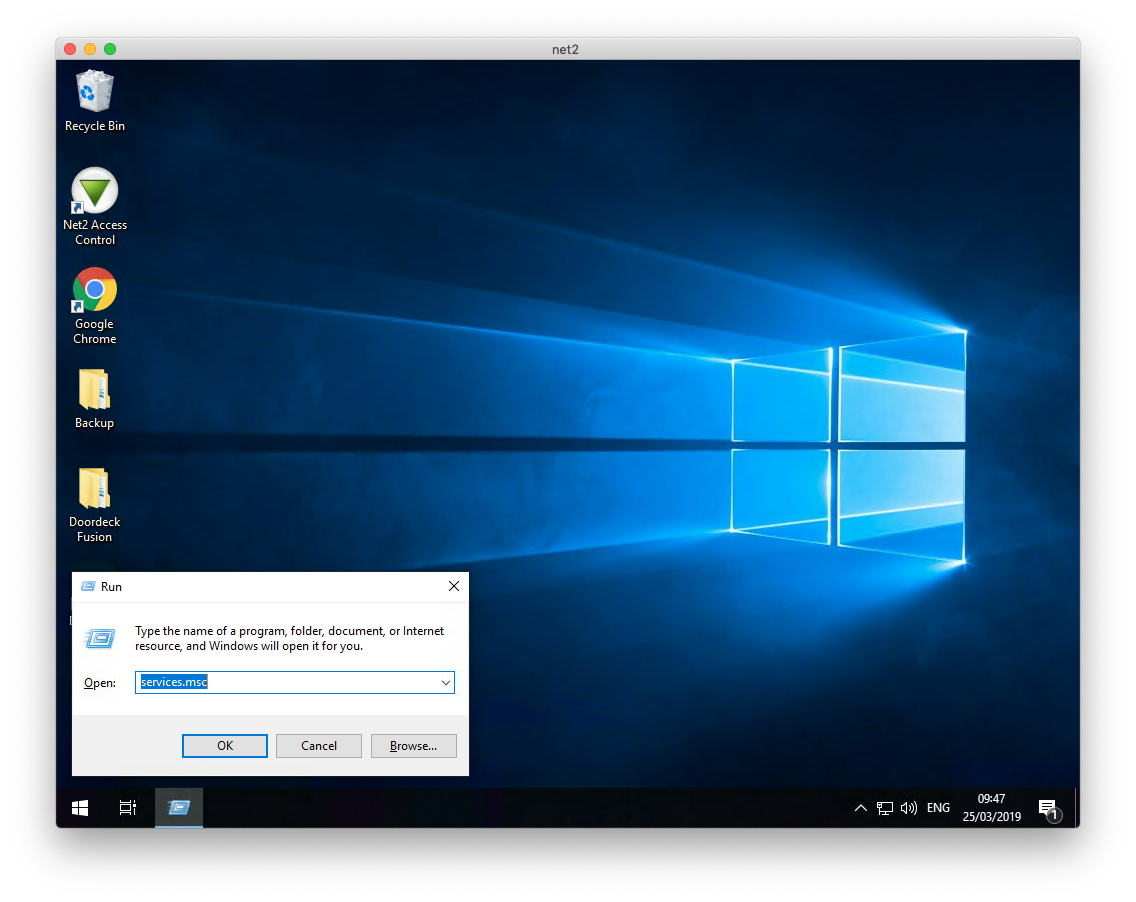This screenshot has height=902, width=1136.
Task: Open the calendar via the clock display
Action: click(x=991, y=807)
